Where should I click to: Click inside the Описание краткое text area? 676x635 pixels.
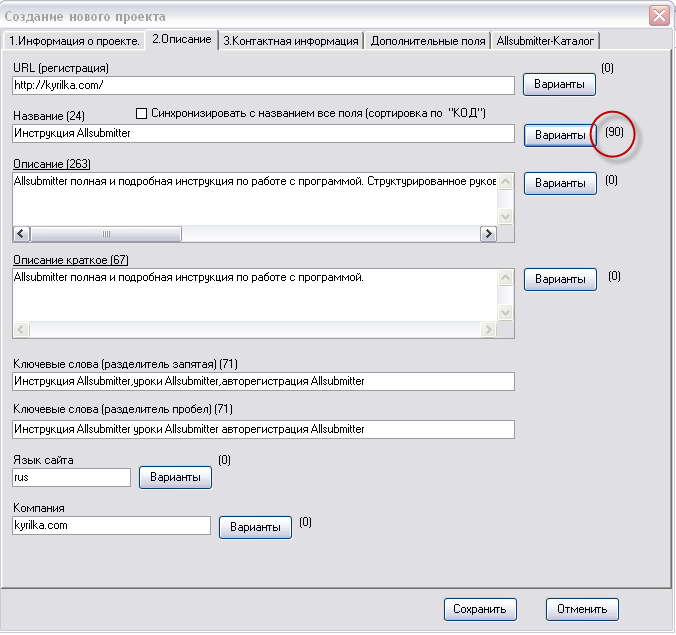(255, 295)
